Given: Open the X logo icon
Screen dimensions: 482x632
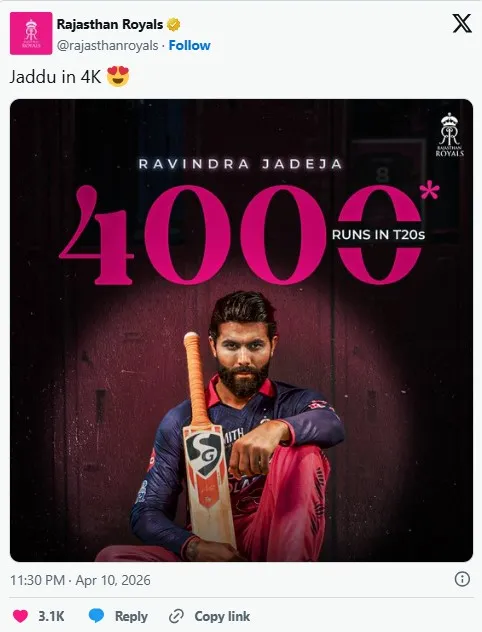Looking at the screenshot, I should (462, 23).
